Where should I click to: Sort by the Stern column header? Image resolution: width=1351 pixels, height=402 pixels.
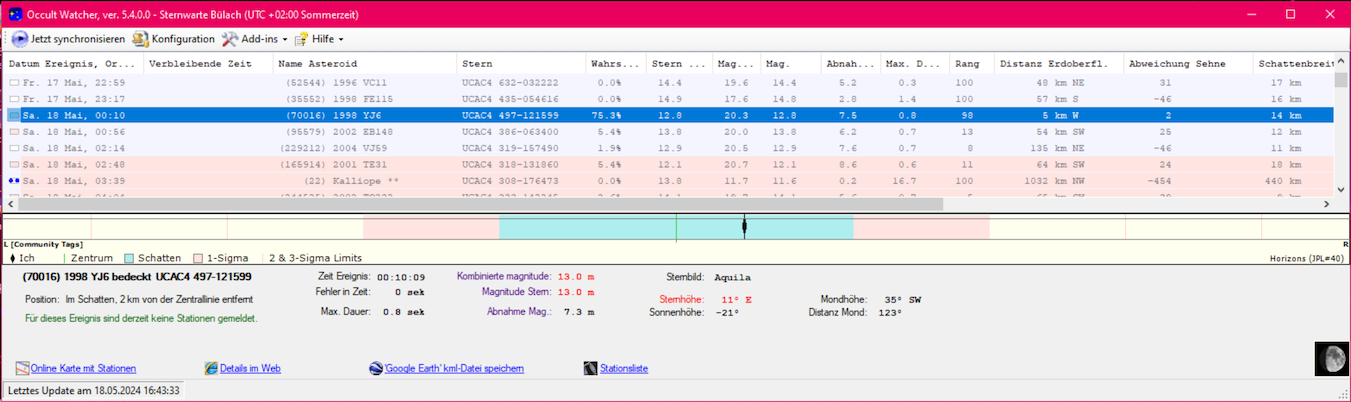476,64
